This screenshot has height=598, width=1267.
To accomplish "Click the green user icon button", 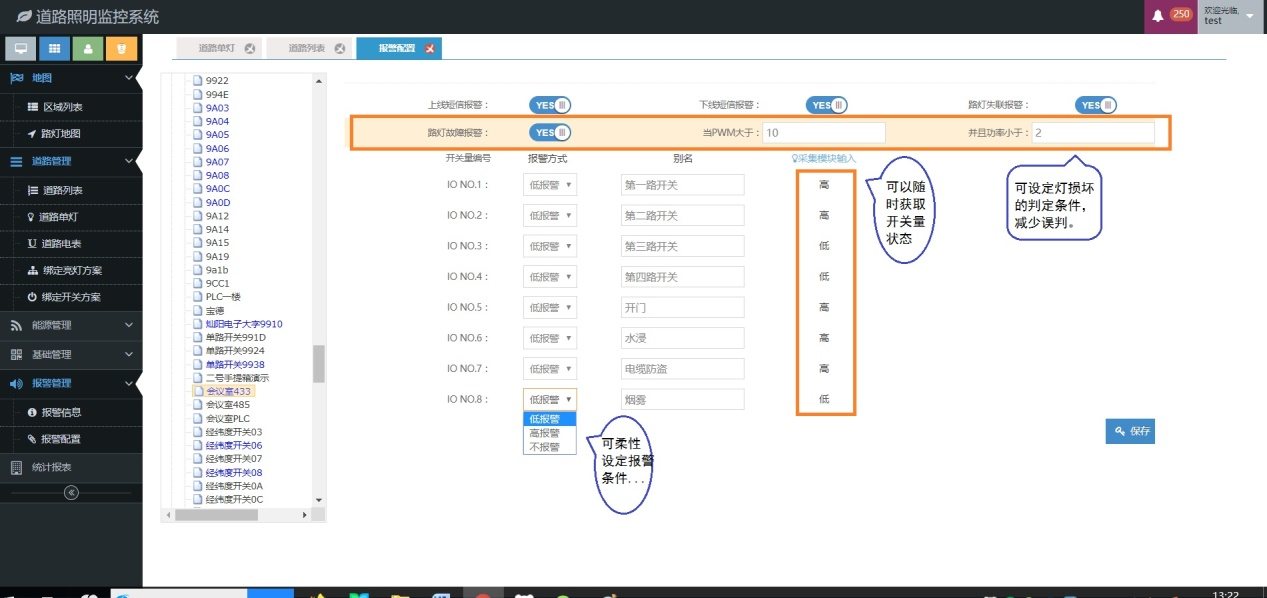I will [x=88, y=48].
